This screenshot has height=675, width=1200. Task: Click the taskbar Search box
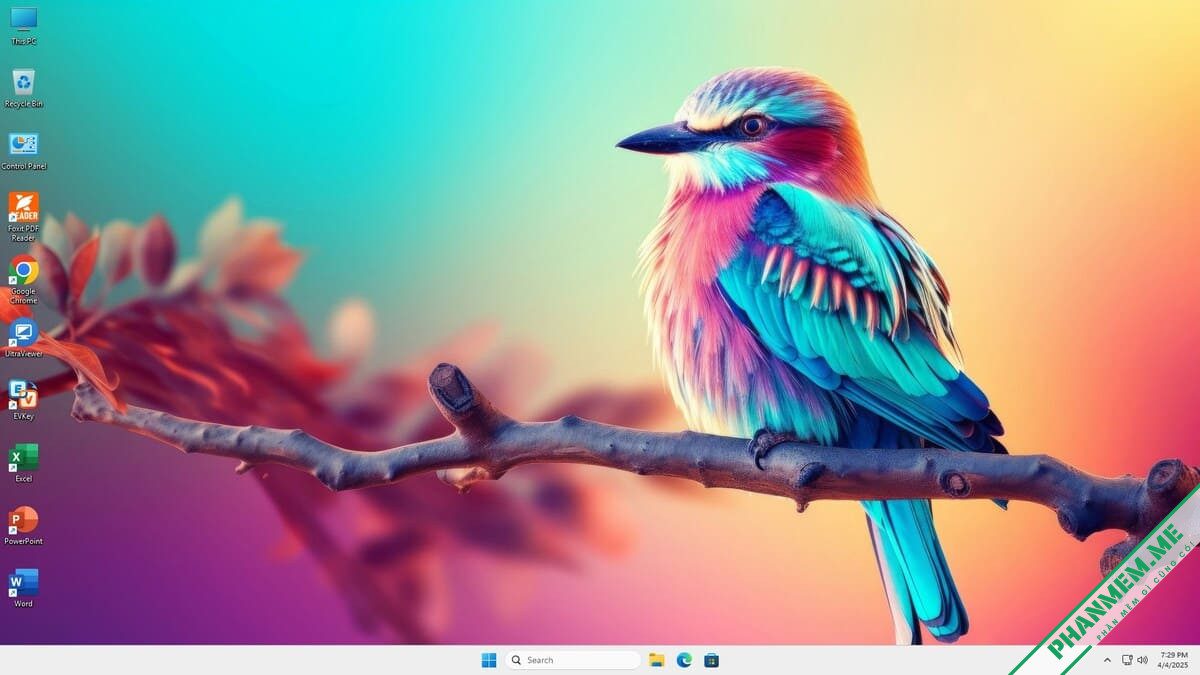coord(573,660)
